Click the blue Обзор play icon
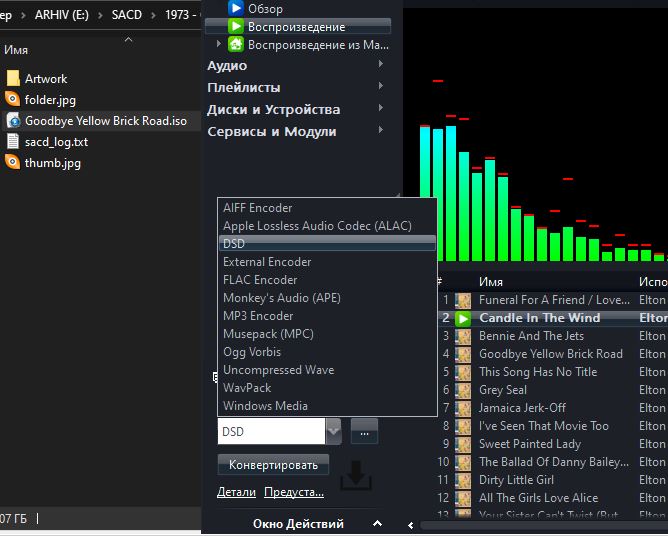Viewport: 668px width, 536px height. [236, 9]
